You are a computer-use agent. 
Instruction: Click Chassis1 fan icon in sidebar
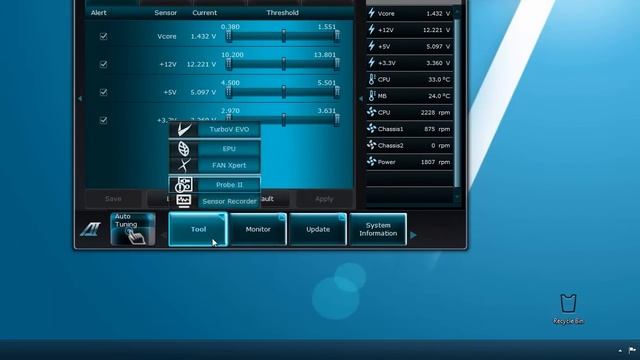(x=371, y=129)
